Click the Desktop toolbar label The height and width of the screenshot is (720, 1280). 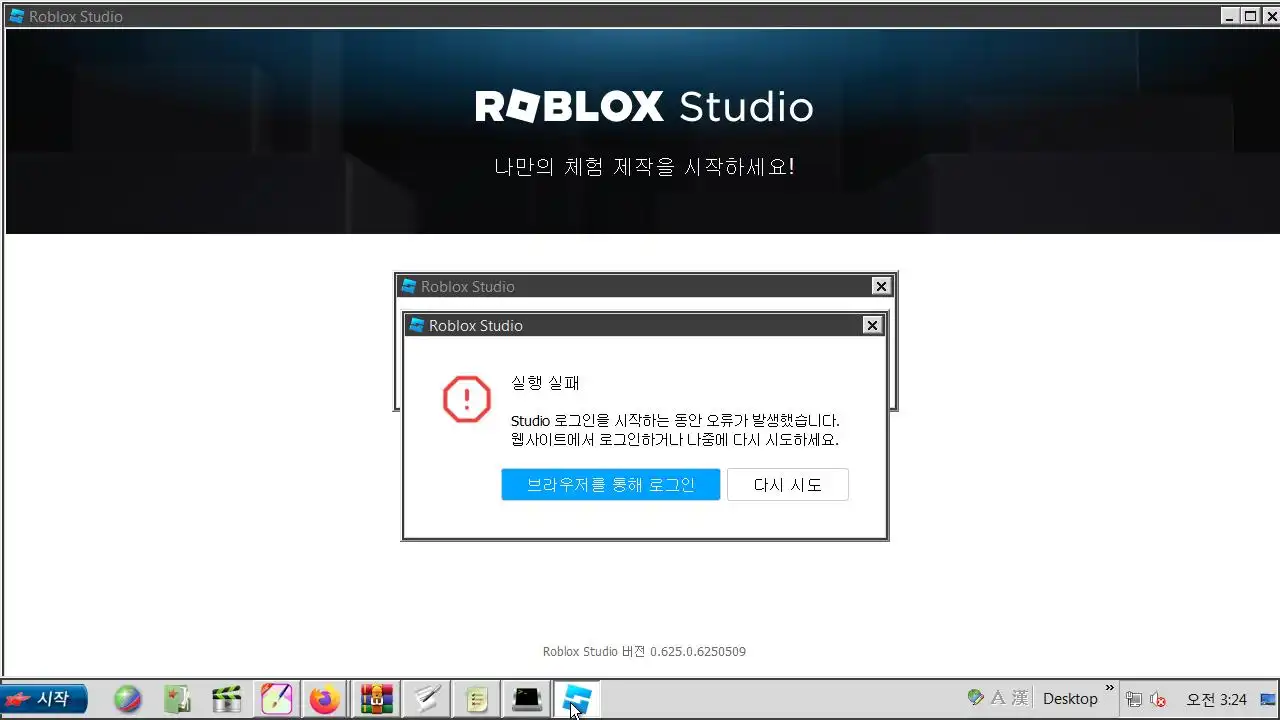tap(1070, 699)
